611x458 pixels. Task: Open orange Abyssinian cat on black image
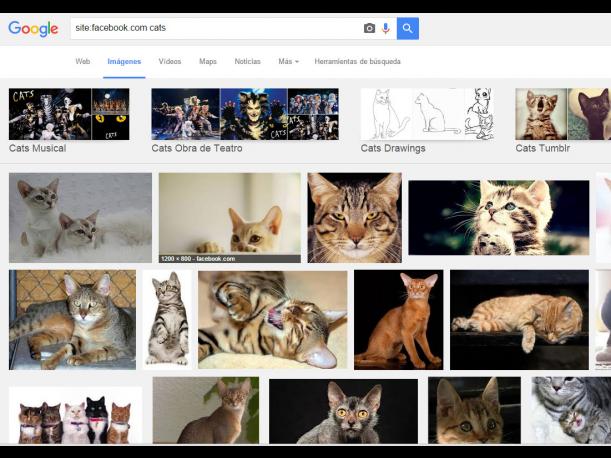(x=399, y=320)
